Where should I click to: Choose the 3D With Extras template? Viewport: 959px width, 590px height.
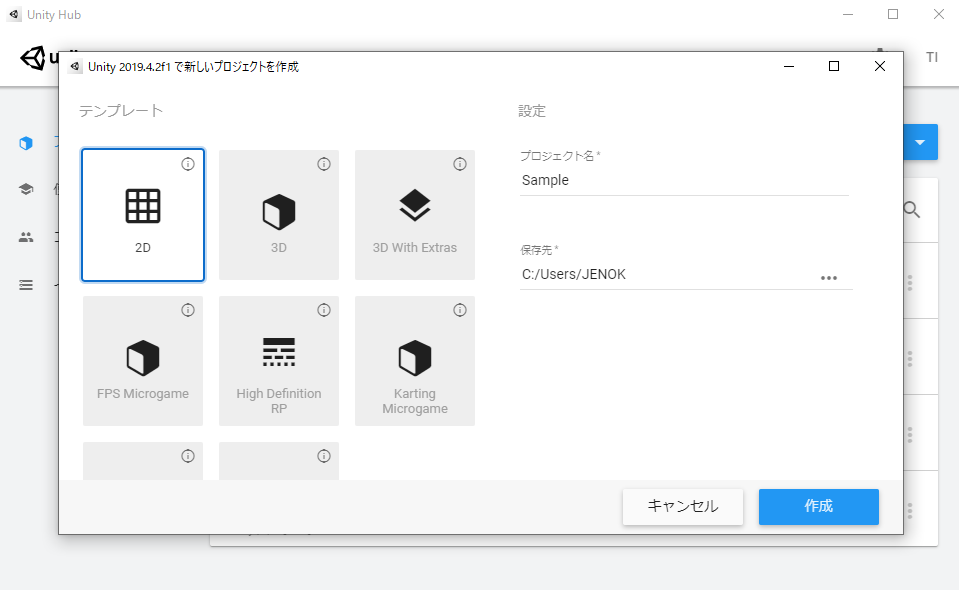tap(415, 215)
